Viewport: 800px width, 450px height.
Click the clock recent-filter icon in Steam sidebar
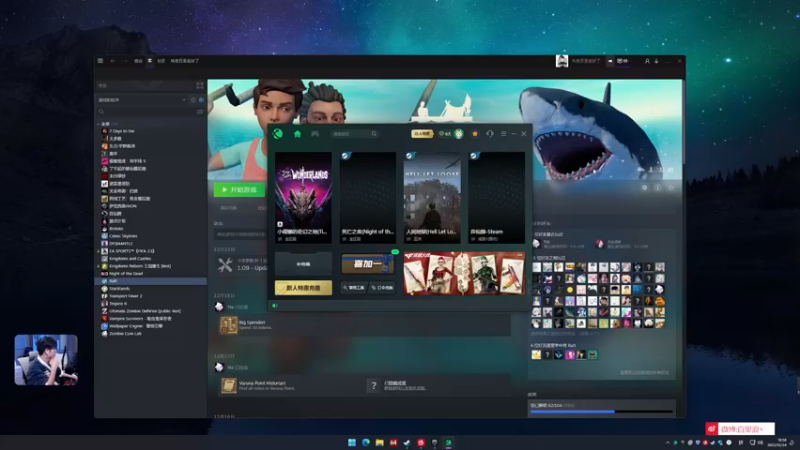pyautogui.click(x=193, y=100)
